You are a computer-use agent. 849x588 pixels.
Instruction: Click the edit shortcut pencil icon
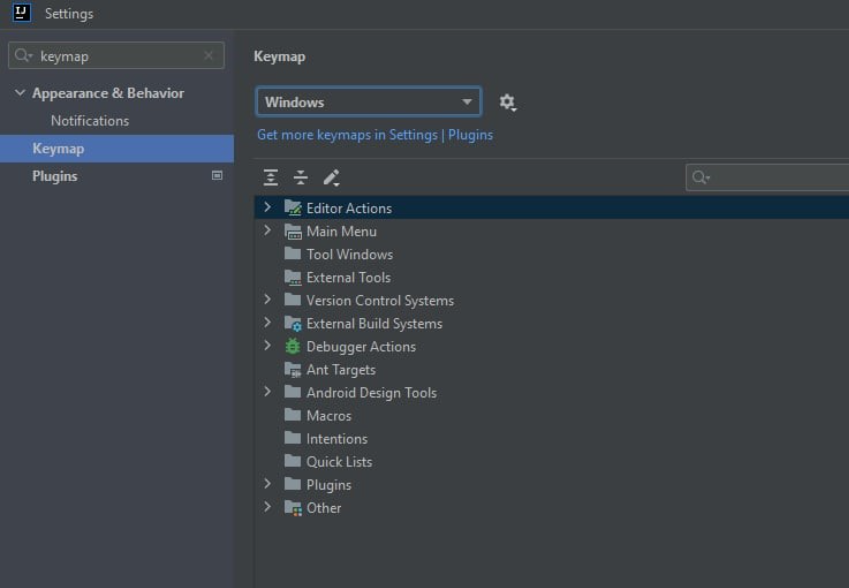[331, 178]
